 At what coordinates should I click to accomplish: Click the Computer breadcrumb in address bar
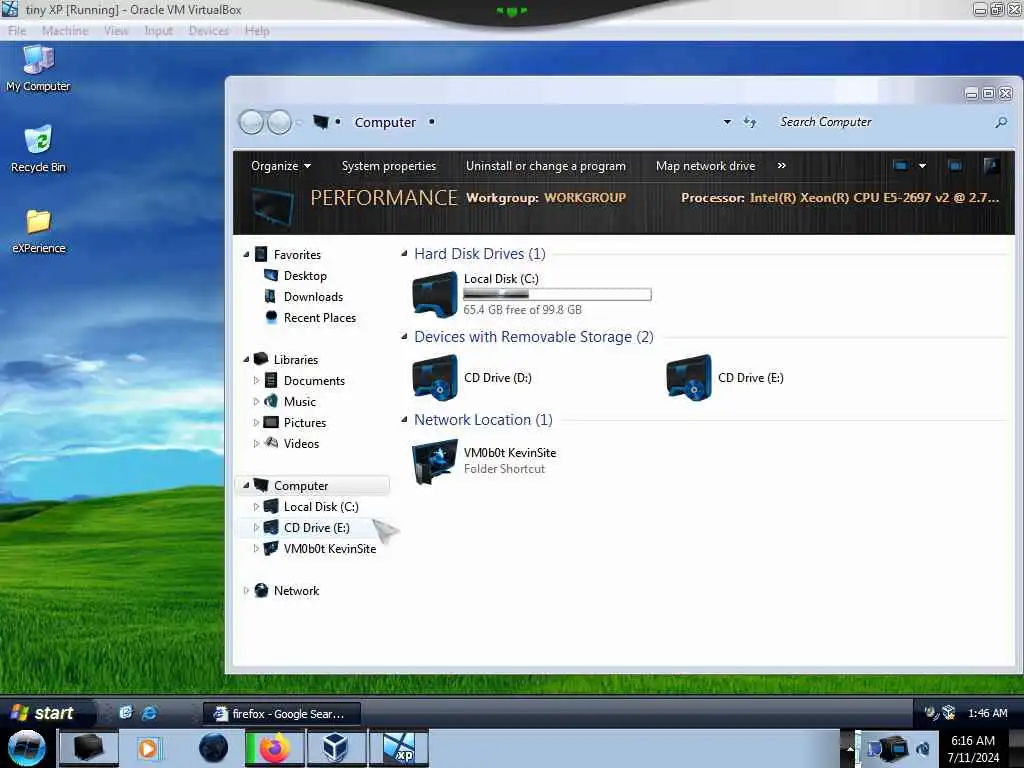point(385,122)
